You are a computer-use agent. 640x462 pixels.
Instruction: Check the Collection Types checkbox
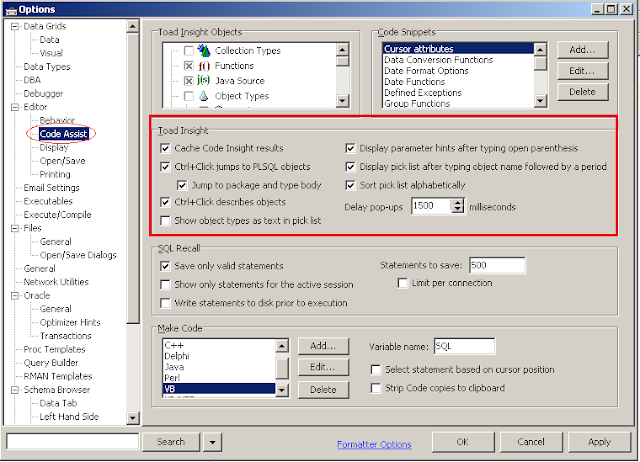coord(189,51)
